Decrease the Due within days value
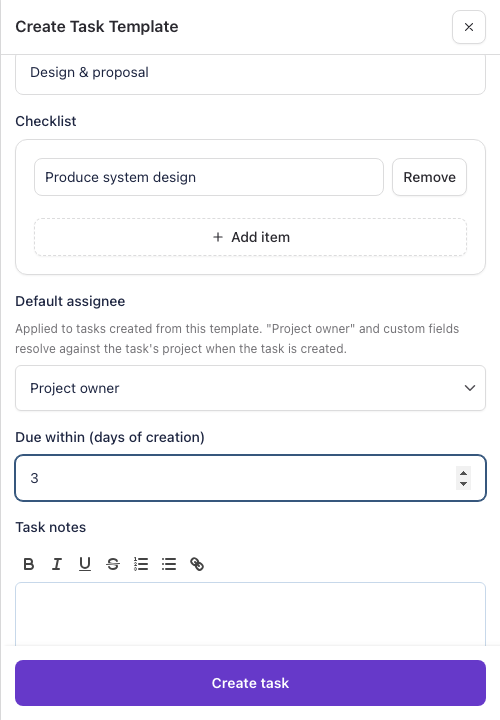 [463, 484]
